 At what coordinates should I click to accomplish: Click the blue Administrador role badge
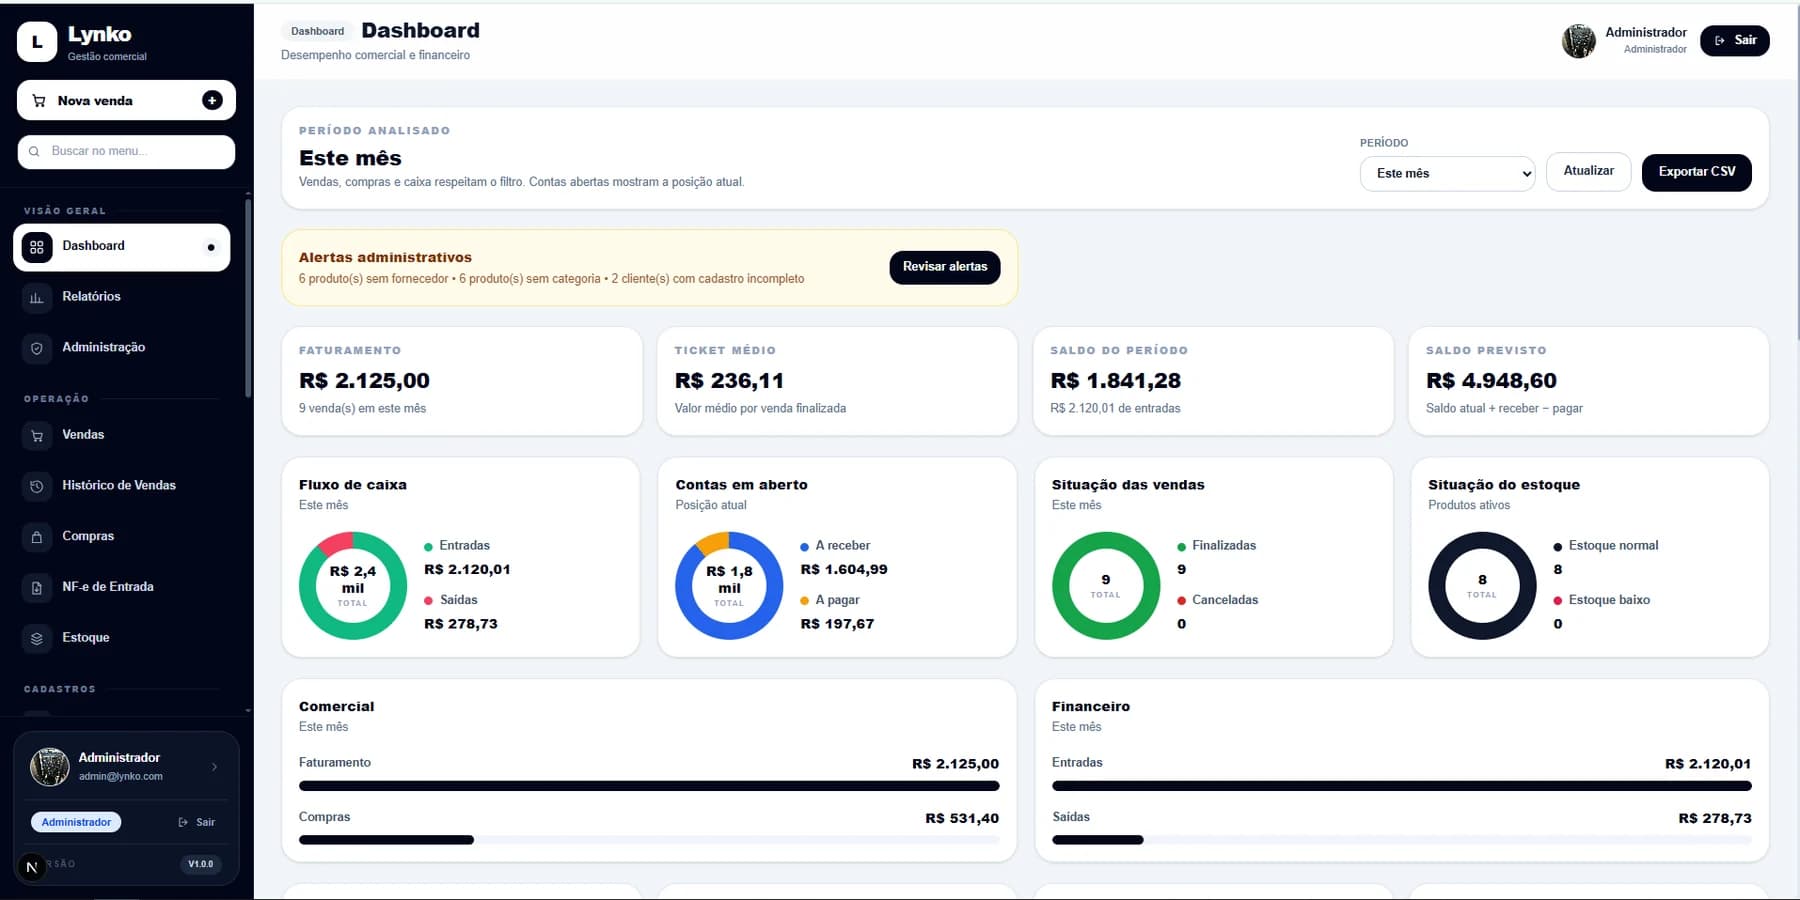76,822
